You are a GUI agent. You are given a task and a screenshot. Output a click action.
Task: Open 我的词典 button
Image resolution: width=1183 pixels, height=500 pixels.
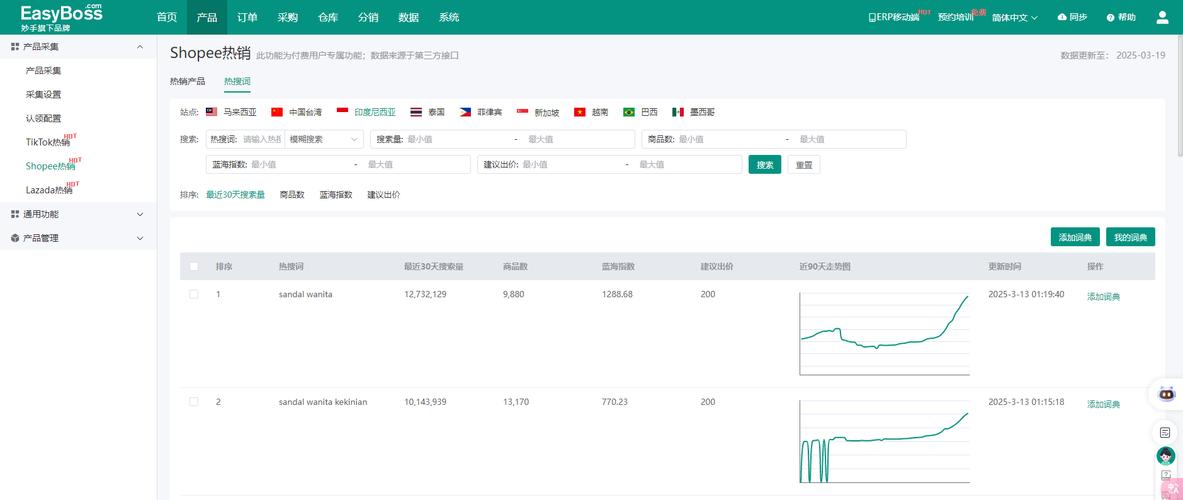[x=1130, y=237]
